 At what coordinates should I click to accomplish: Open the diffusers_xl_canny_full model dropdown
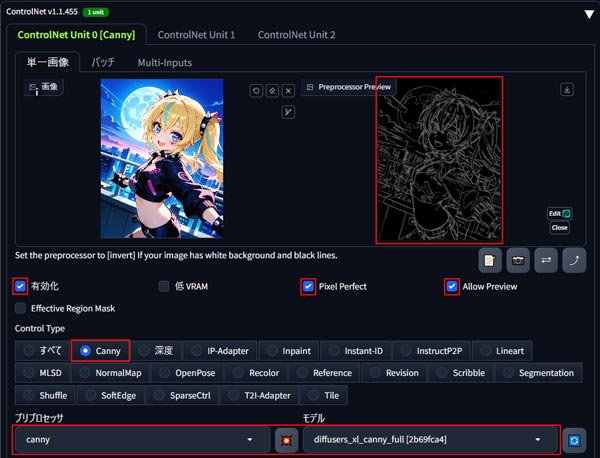(430, 440)
